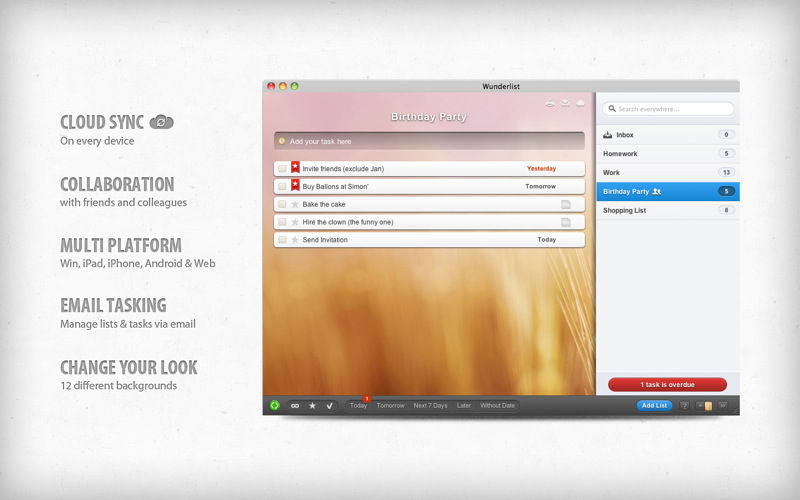
Task: Click the 'CHANGE YOUR LOOK' heading text
Action: tap(129, 367)
